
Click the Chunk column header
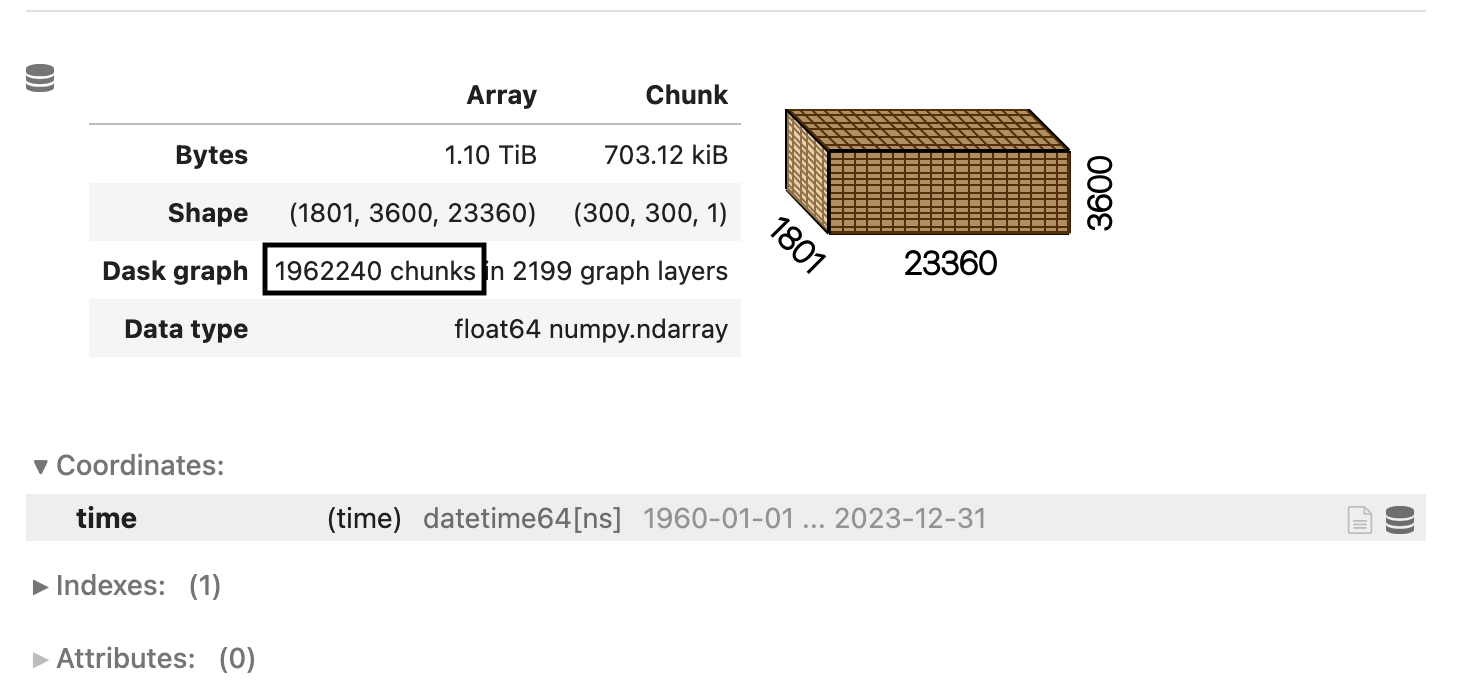pos(687,95)
